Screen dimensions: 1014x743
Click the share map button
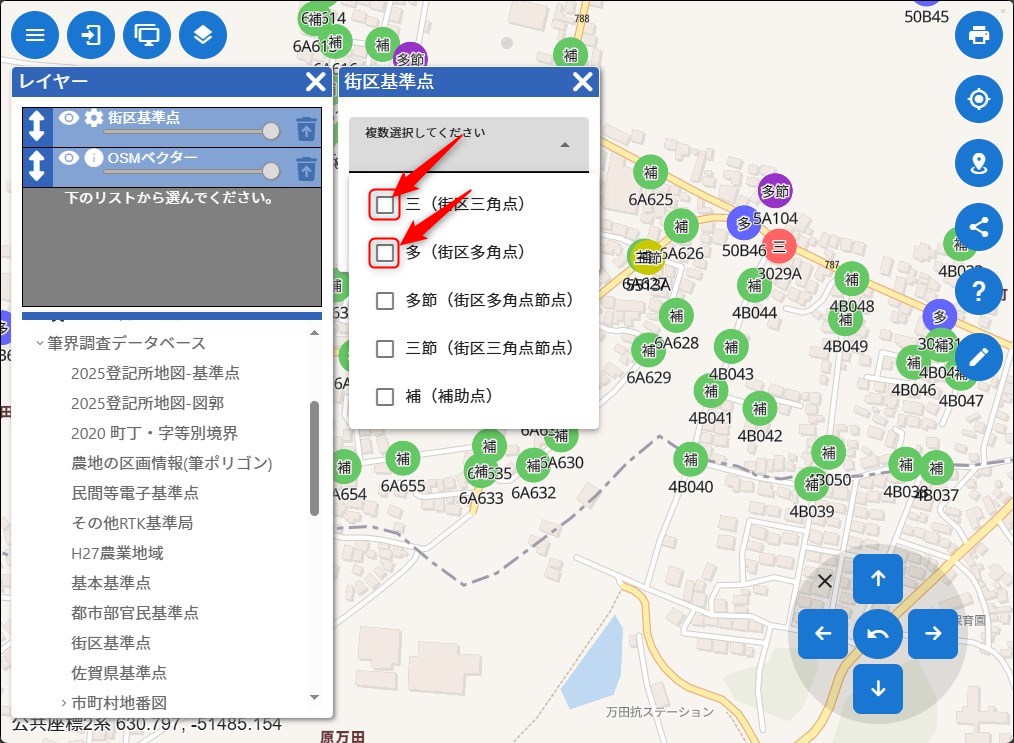pyautogui.click(x=978, y=226)
